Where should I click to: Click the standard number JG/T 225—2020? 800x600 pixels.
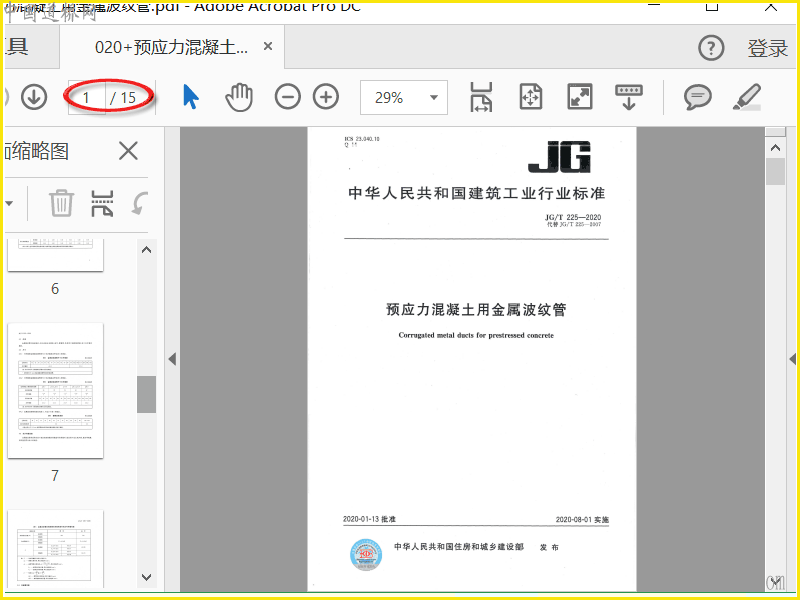click(x=573, y=217)
